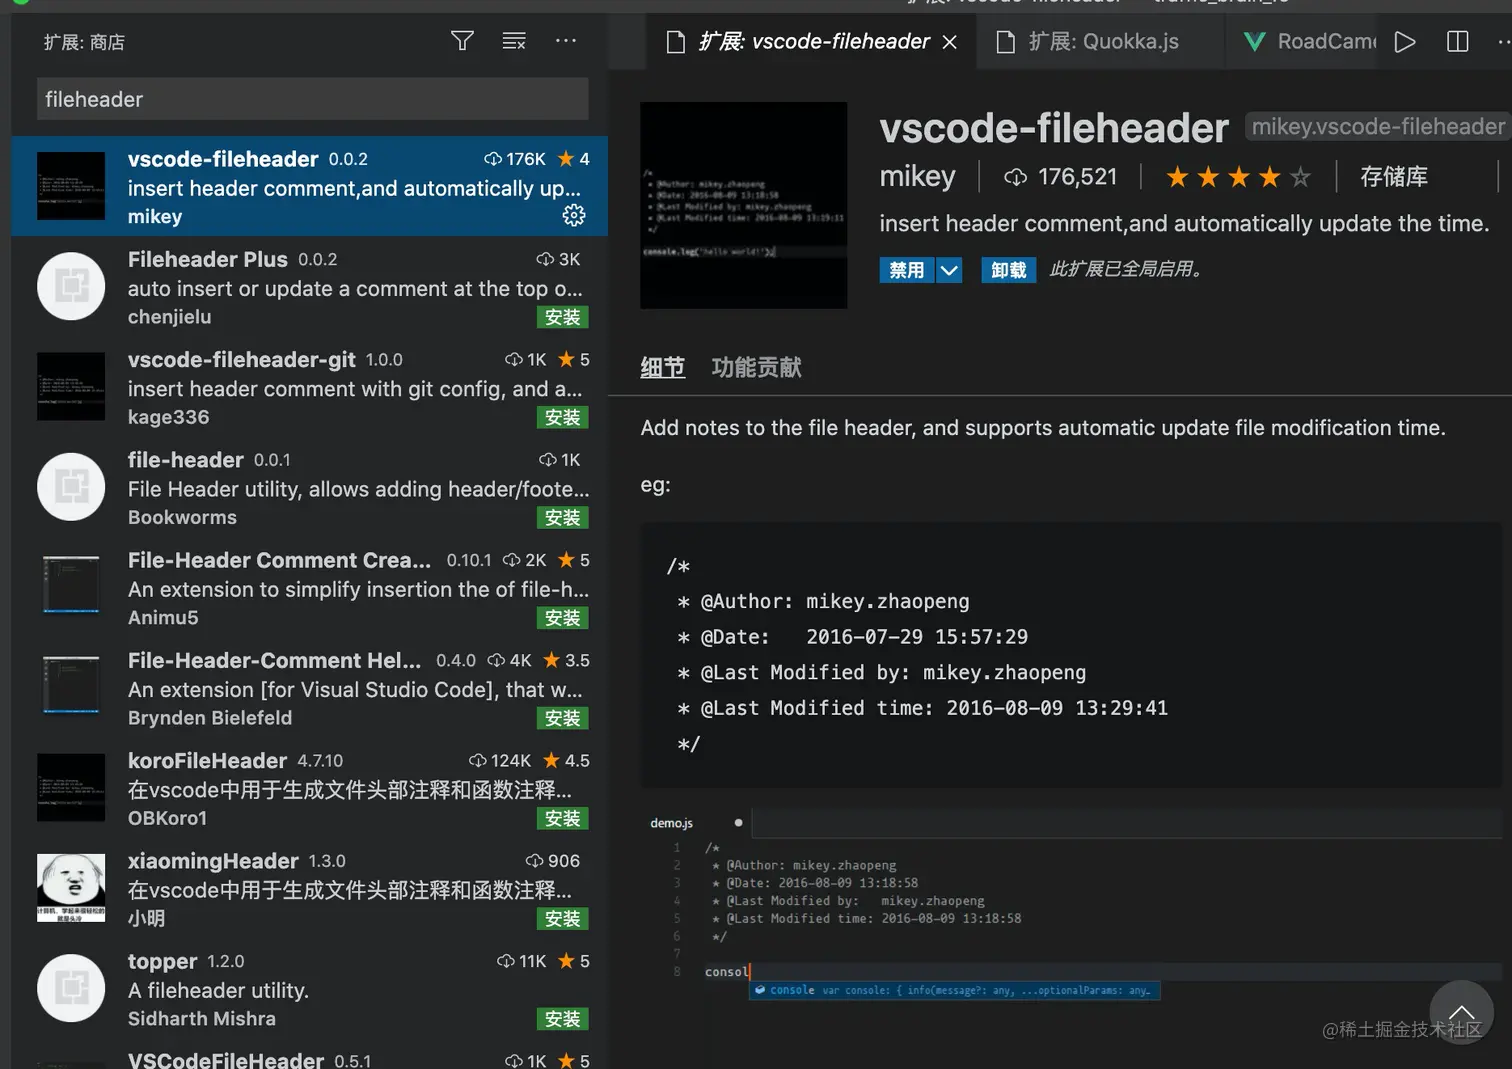The height and width of the screenshot is (1069, 1512).
Task: Open the vscode-fileheader manage gear icon
Action: point(574,215)
